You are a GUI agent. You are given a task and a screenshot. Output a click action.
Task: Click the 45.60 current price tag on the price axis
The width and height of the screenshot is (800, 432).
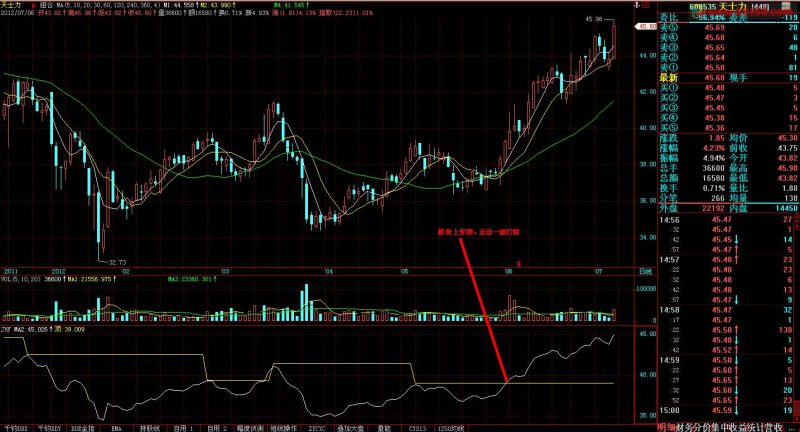point(646,26)
